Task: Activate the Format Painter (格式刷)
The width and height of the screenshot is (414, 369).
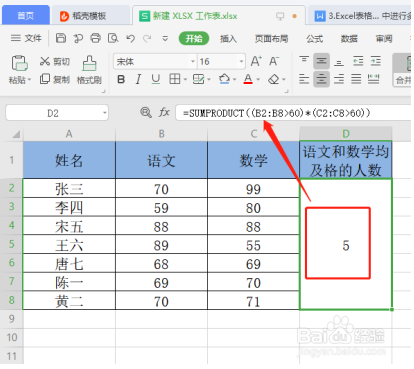Action: click(x=89, y=70)
